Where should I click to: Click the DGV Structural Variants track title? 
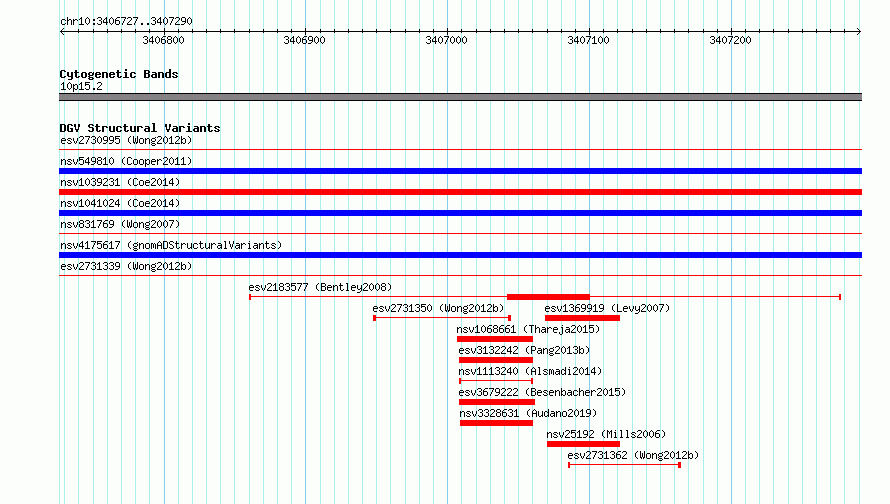coord(140,128)
